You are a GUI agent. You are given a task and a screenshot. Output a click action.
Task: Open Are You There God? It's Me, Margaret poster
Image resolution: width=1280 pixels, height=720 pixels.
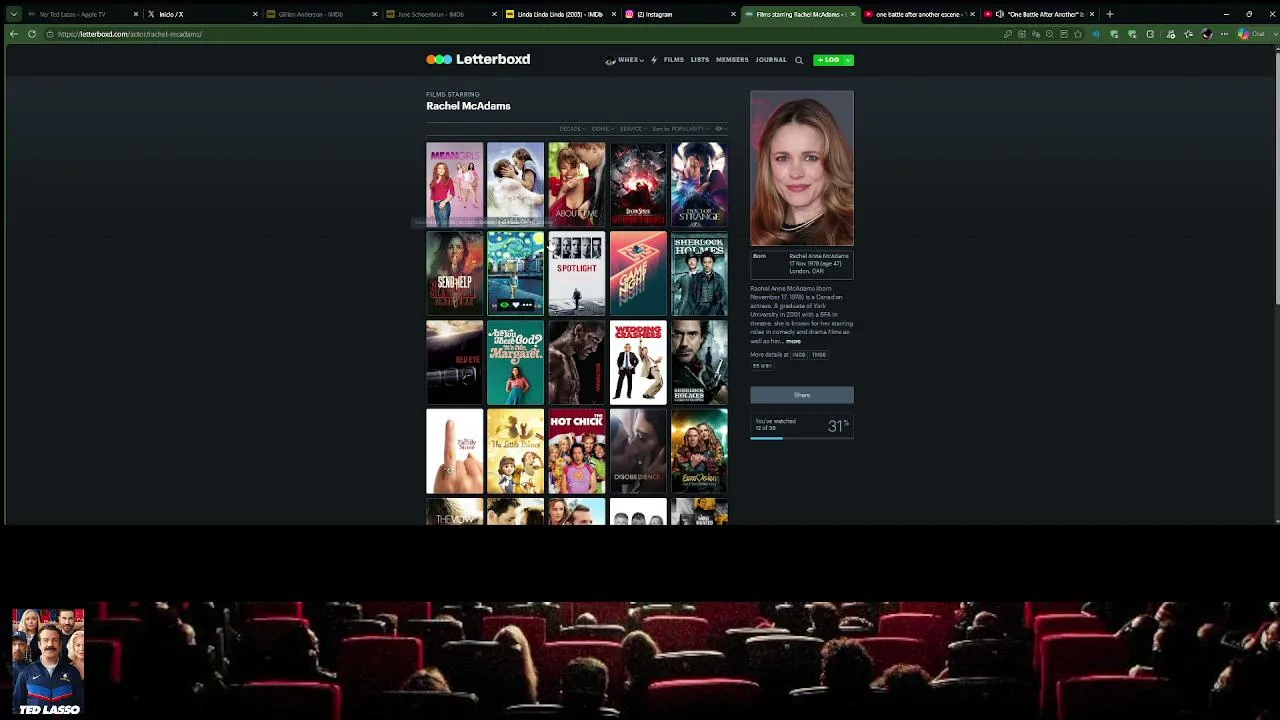(516, 362)
